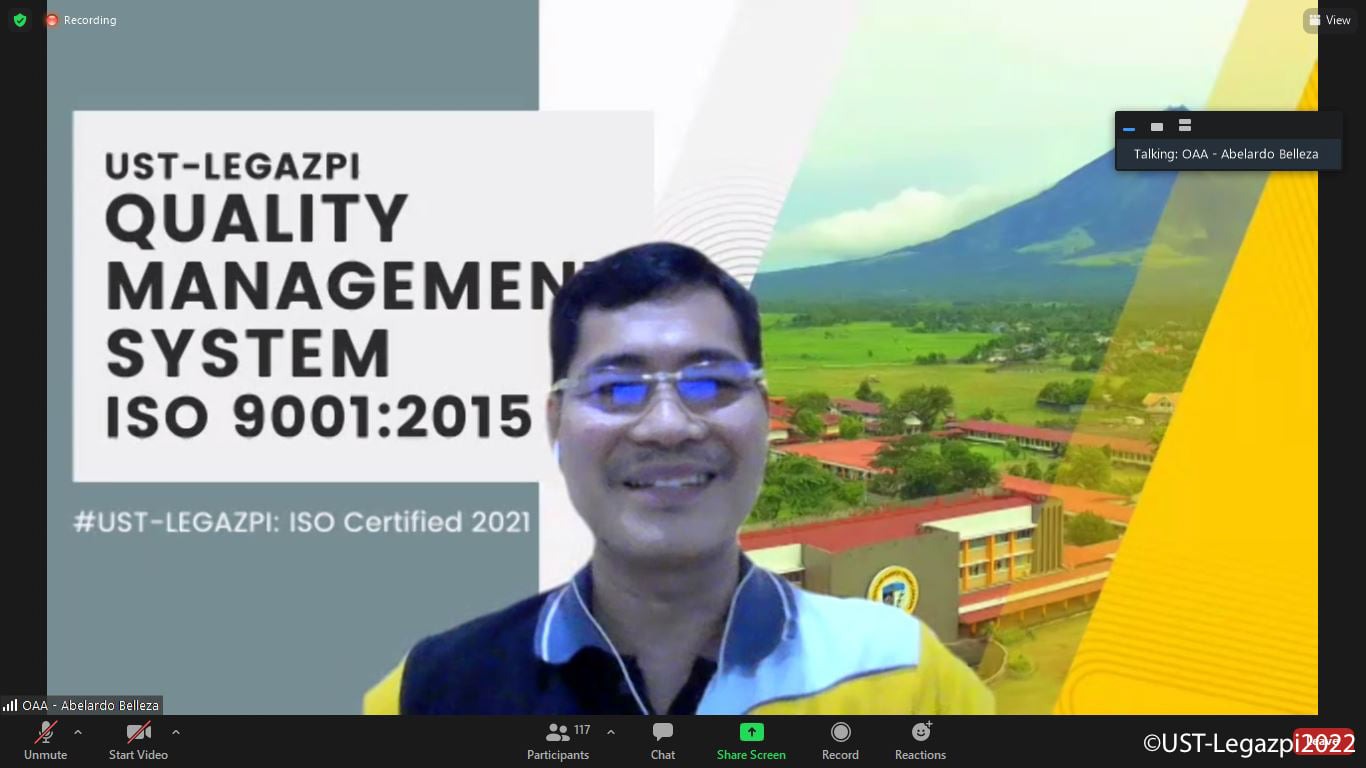Expand video options next to Start Video
Image resolution: width=1366 pixels, height=768 pixels.
coord(176,732)
